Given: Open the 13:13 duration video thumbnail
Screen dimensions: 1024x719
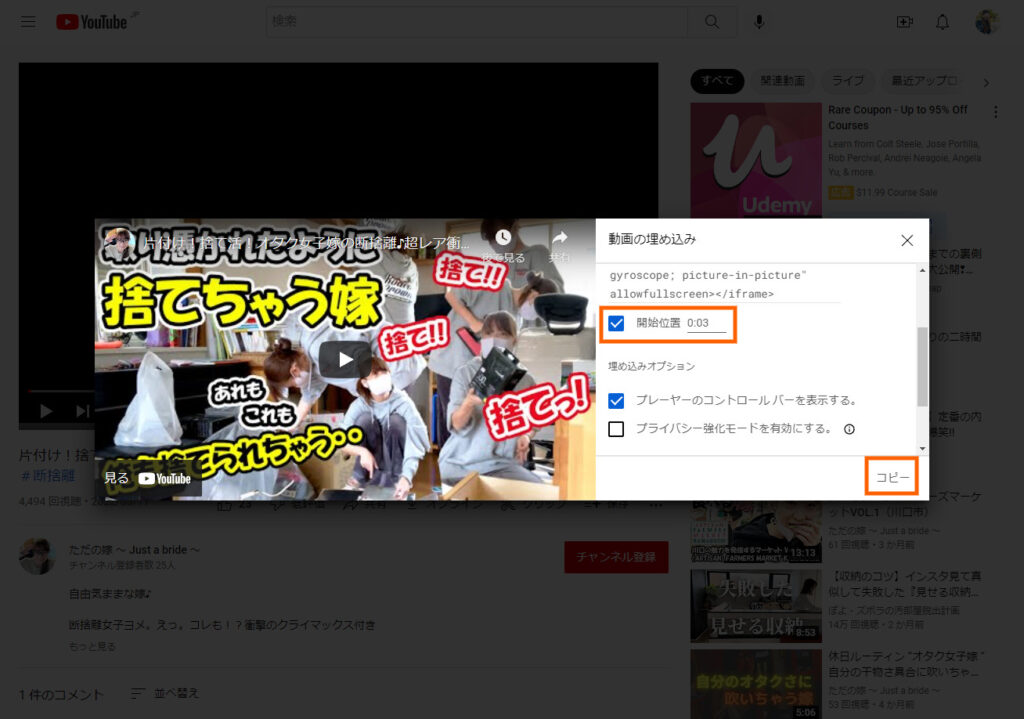Looking at the screenshot, I should pos(756,532).
